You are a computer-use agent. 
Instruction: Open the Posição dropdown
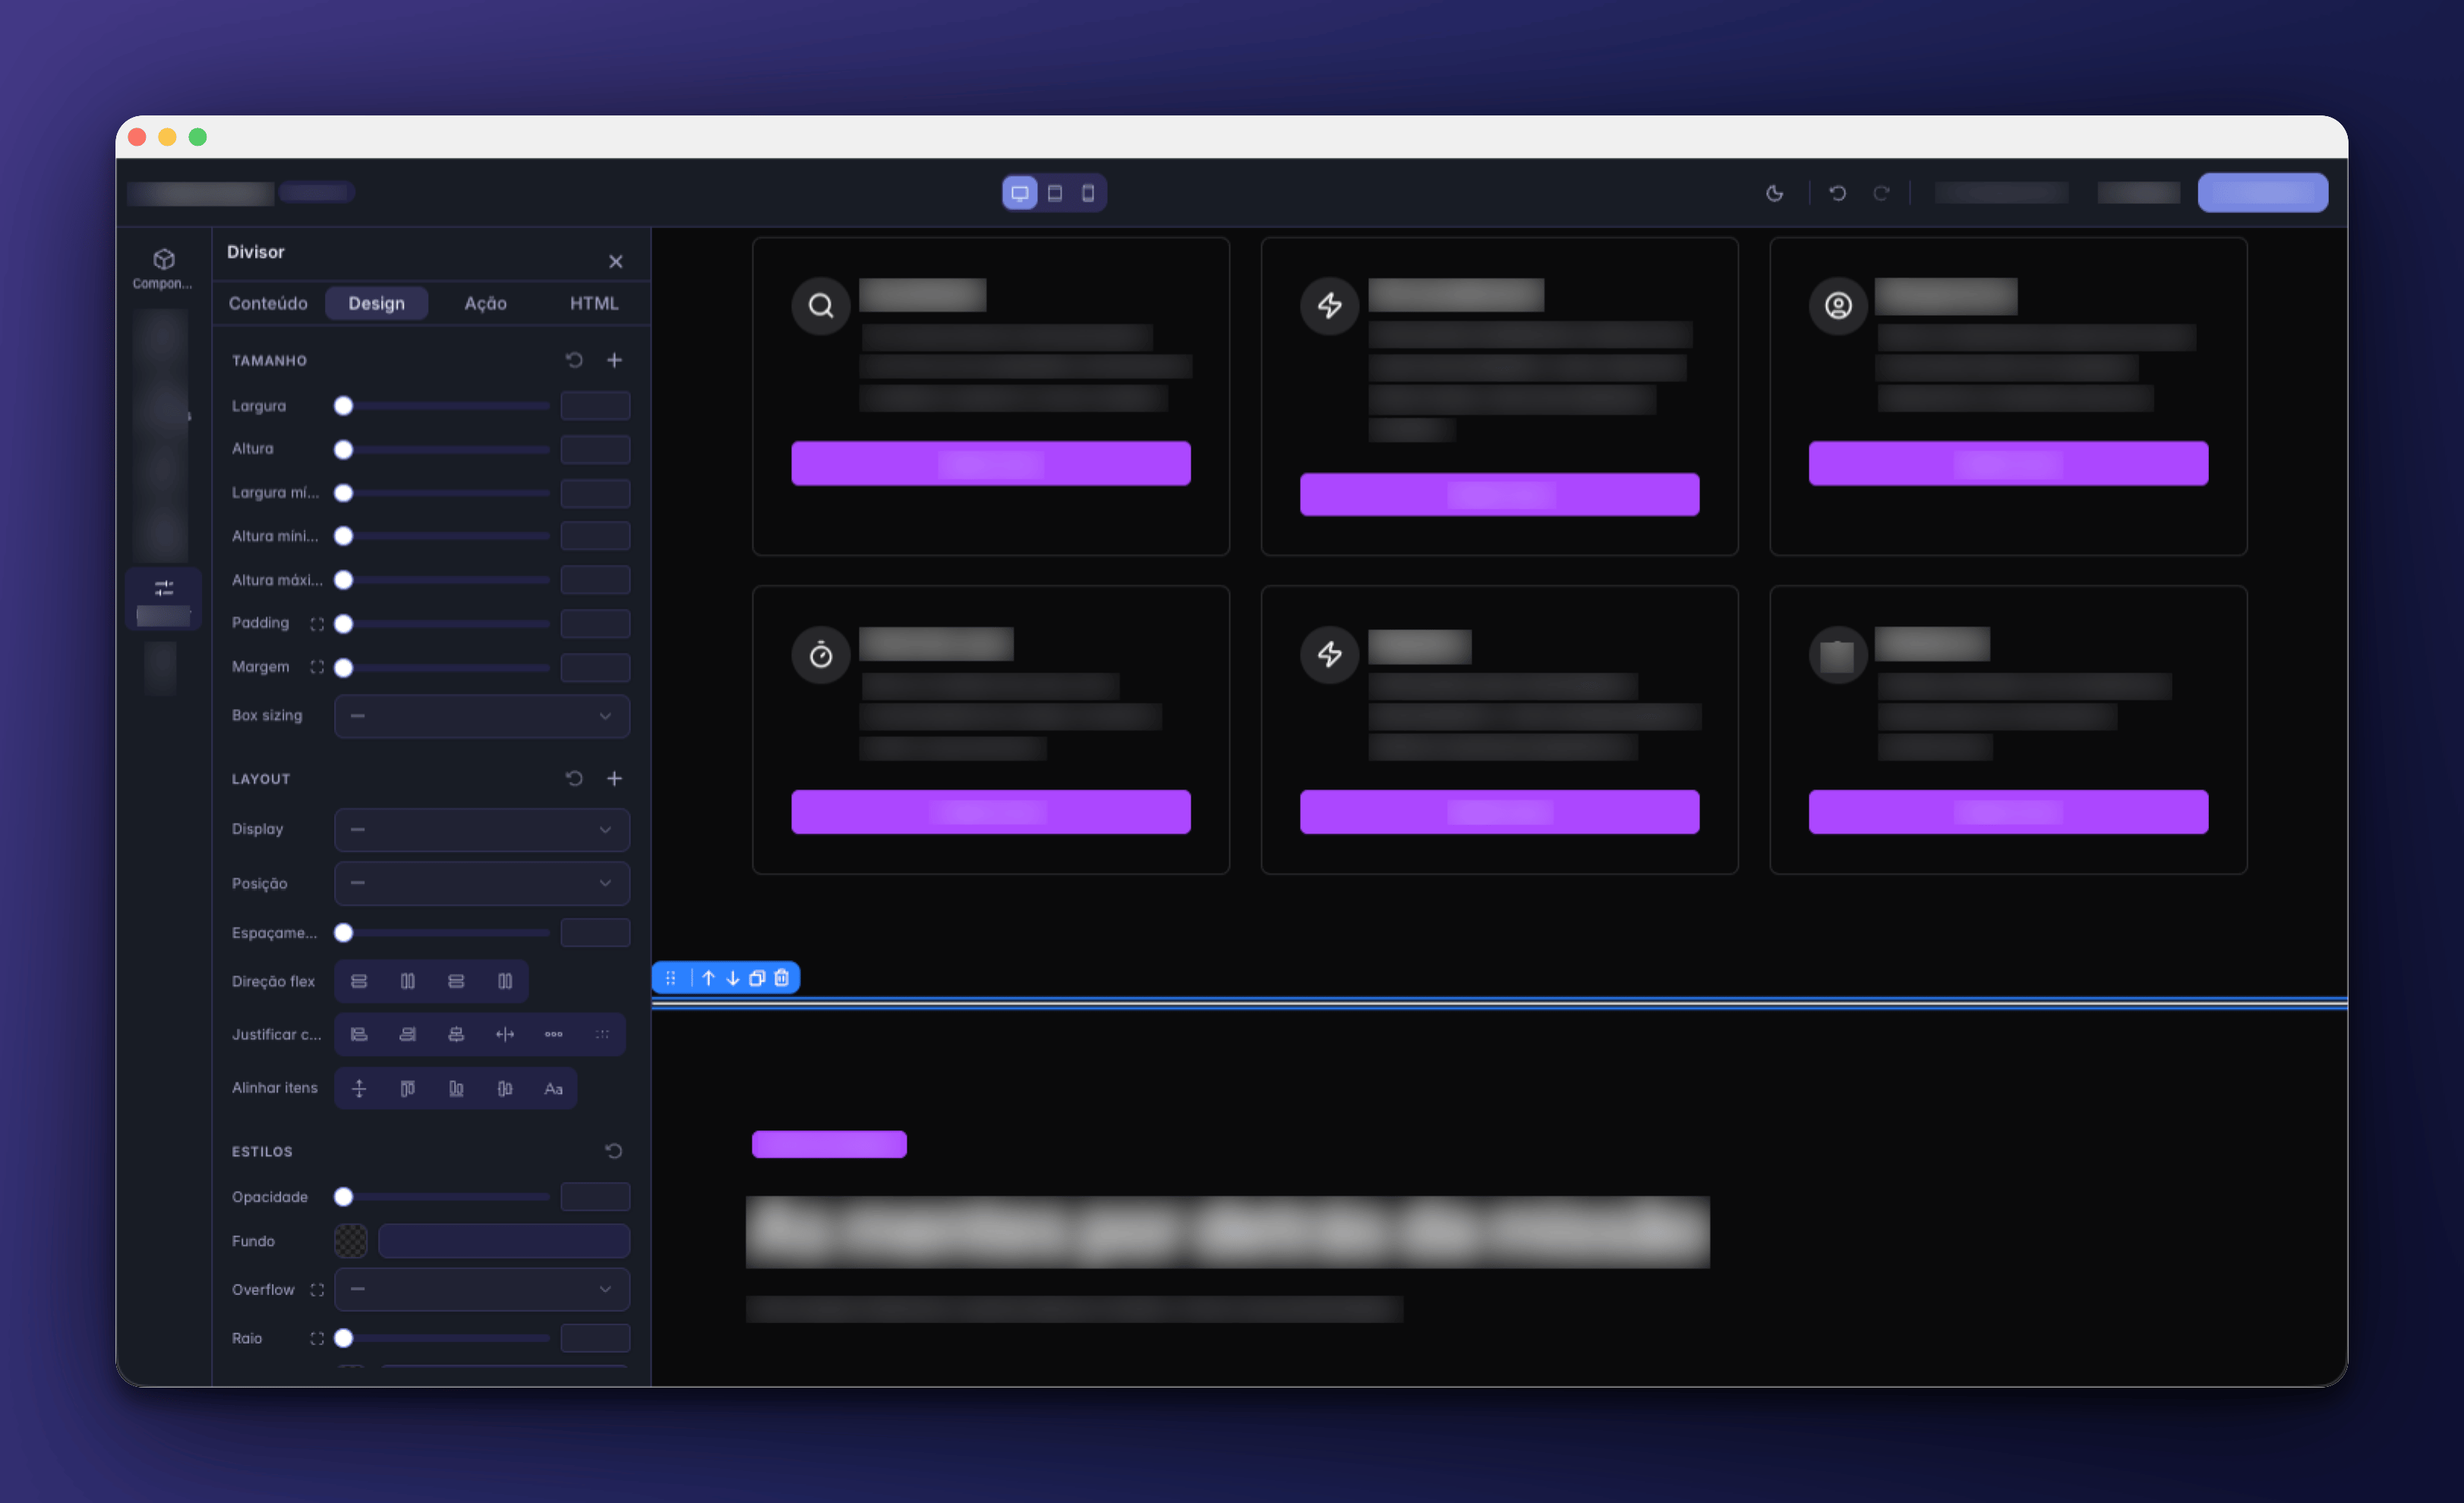(x=482, y=883)
